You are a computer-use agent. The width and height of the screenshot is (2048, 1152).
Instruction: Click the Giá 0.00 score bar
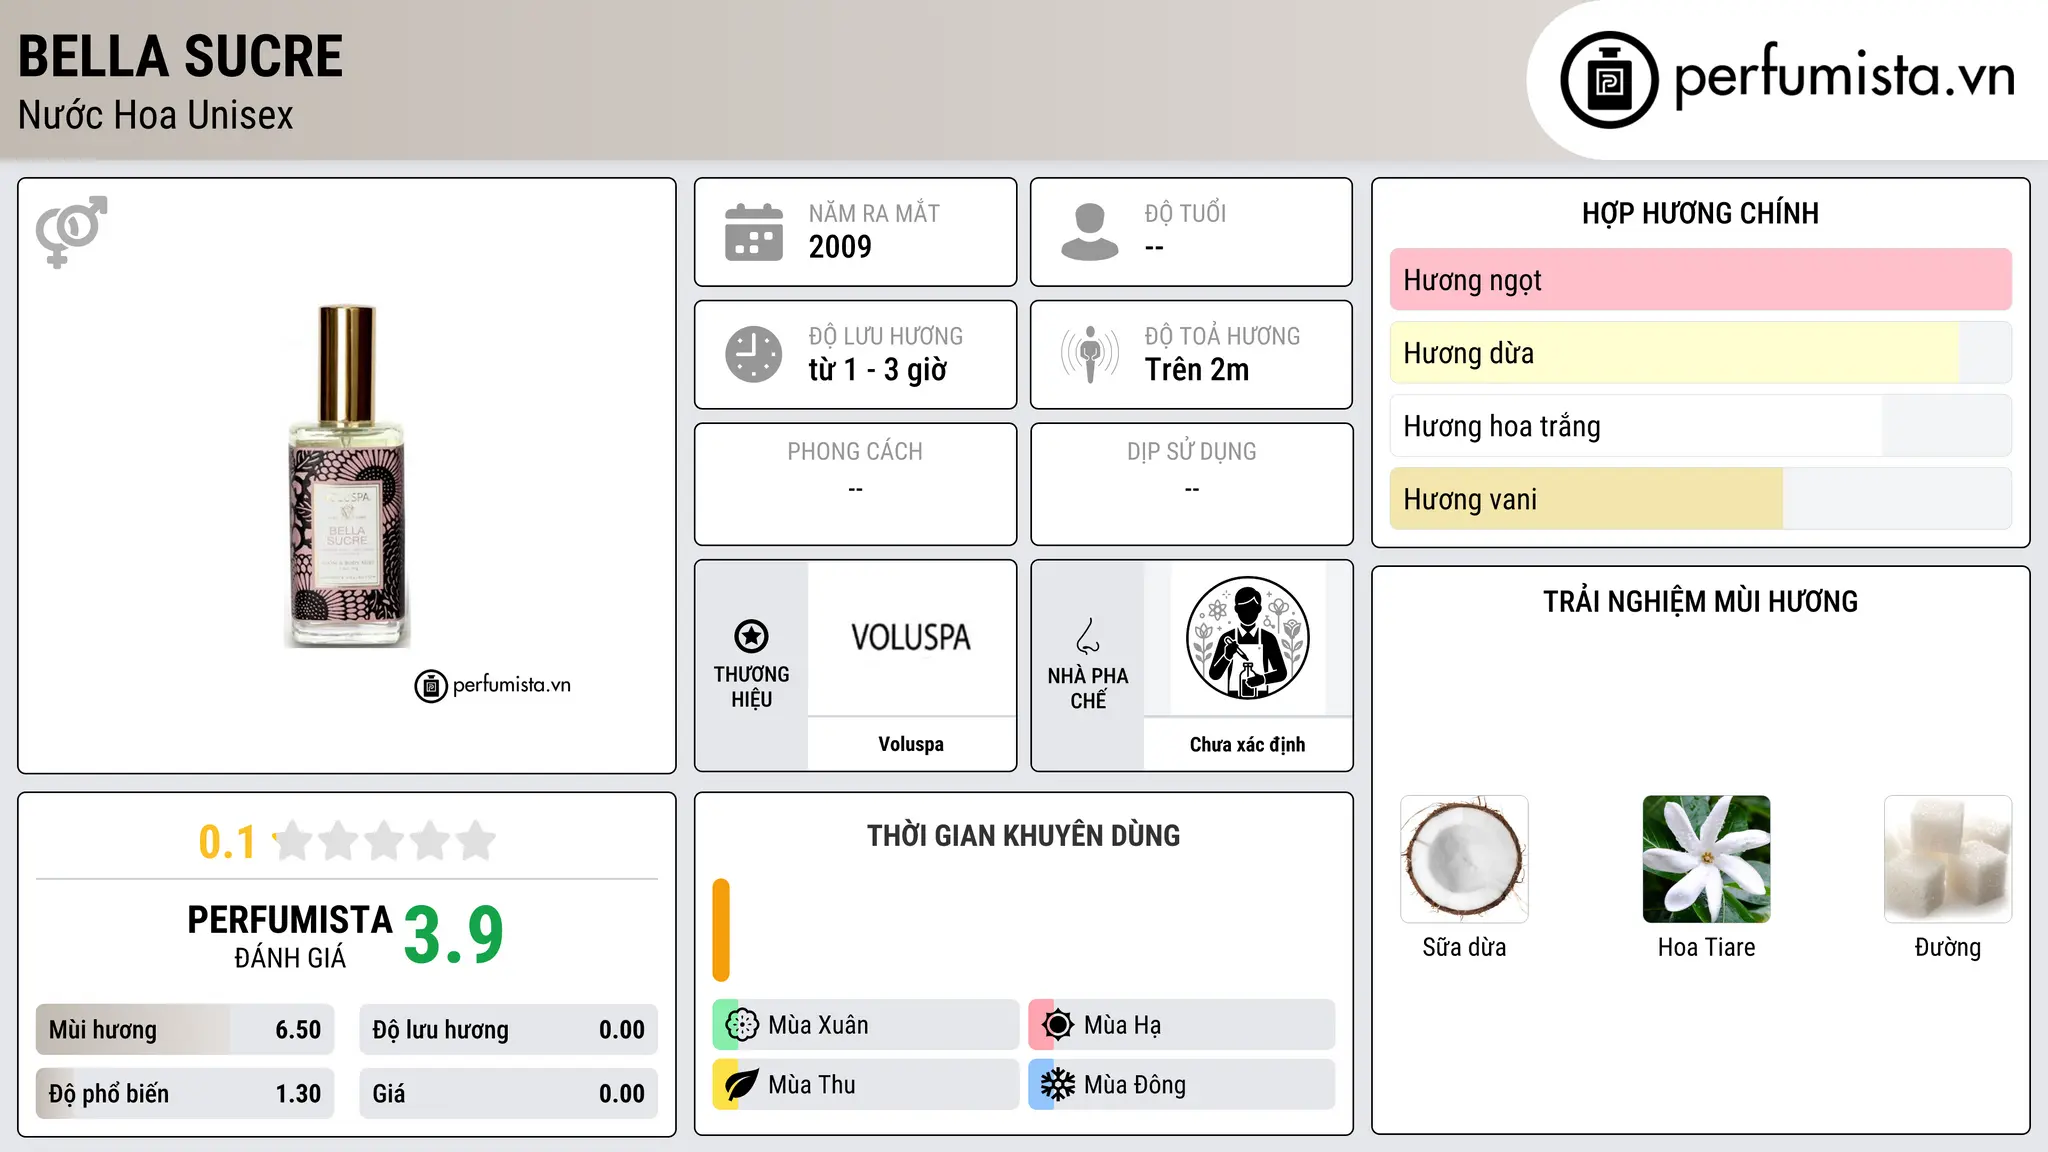click(509, 1094)
